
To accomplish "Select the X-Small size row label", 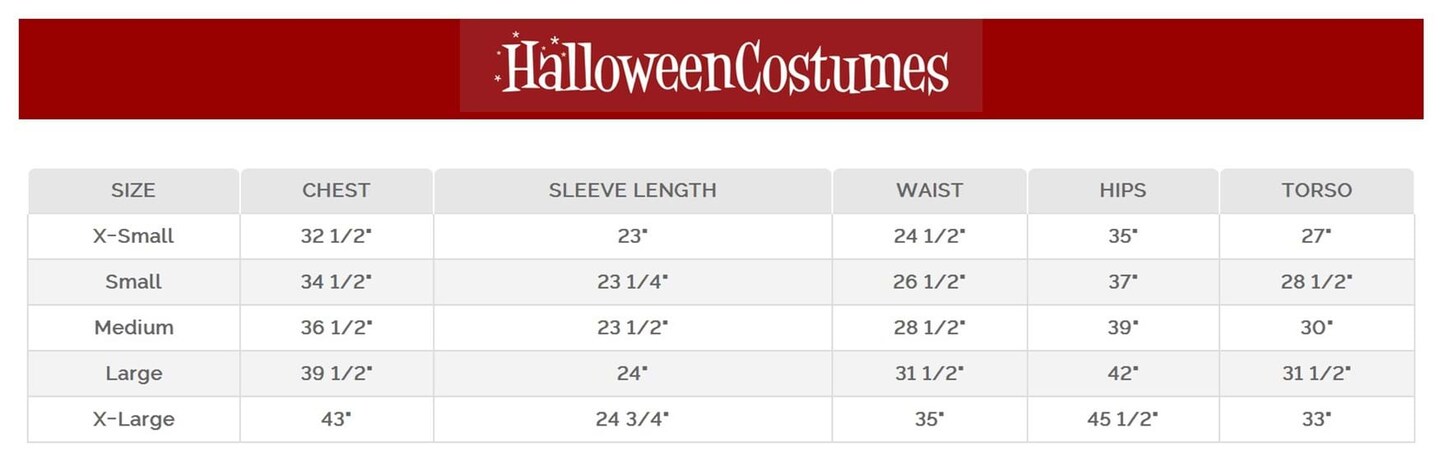I will (133, 236).
